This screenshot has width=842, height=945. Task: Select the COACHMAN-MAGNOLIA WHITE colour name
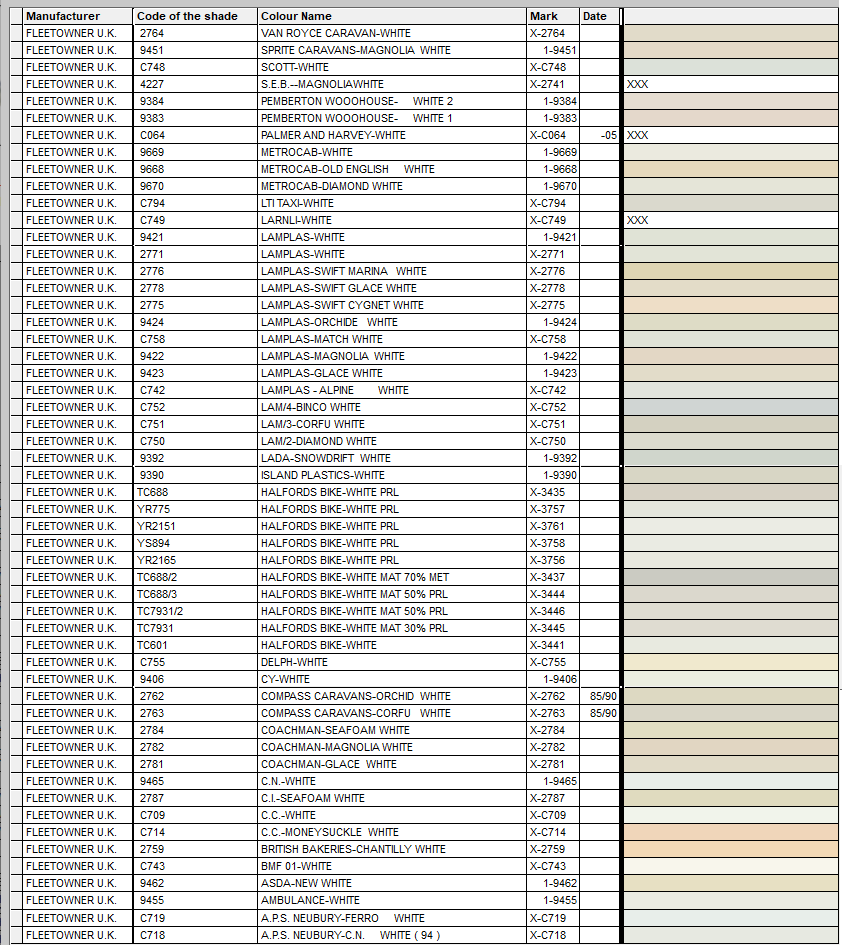337,747
